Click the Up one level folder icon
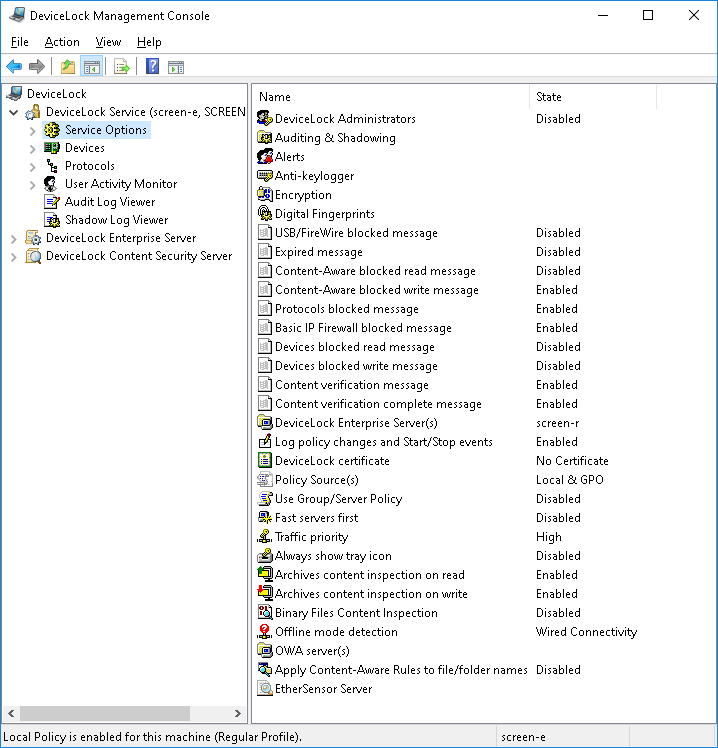 point(68,67)
